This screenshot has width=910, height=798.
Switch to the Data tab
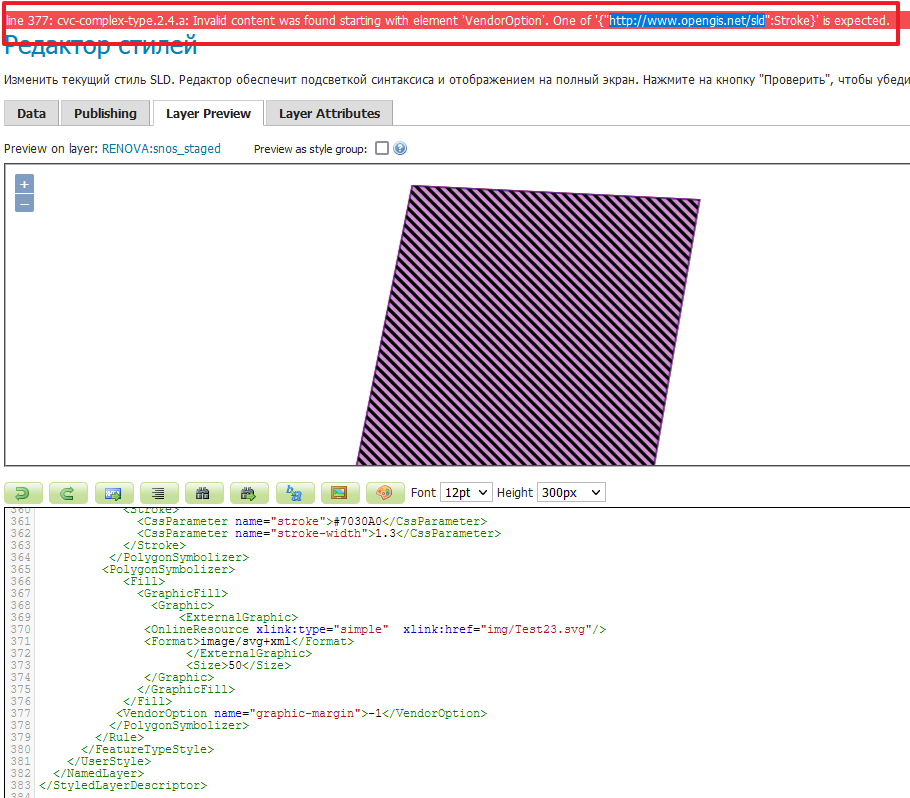[32, 113]
